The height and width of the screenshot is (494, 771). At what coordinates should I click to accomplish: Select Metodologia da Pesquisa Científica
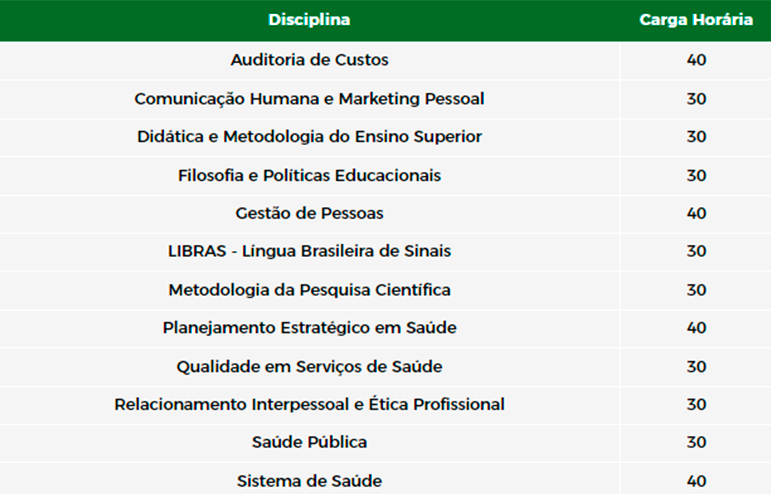[x=309, y=290]
